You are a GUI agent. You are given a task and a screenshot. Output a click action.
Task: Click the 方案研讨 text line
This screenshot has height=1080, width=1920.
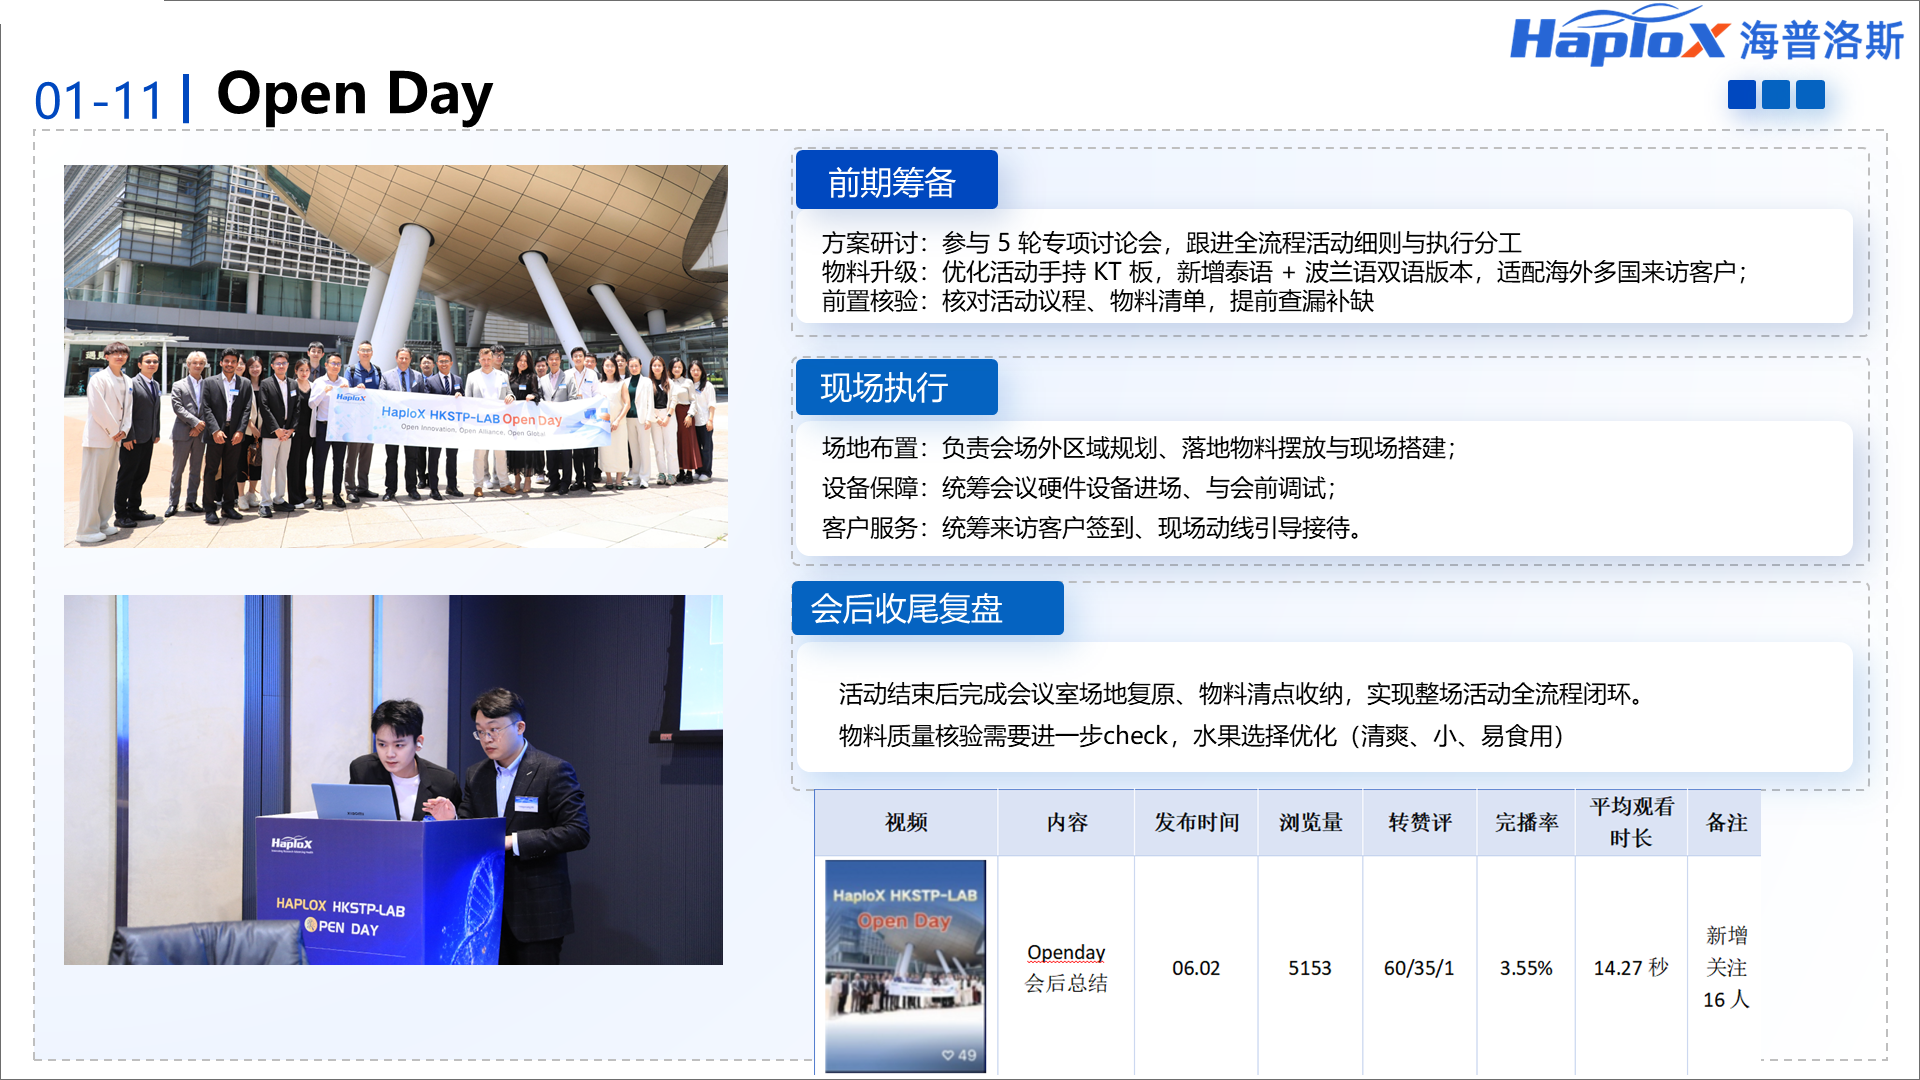(1171, 243)
